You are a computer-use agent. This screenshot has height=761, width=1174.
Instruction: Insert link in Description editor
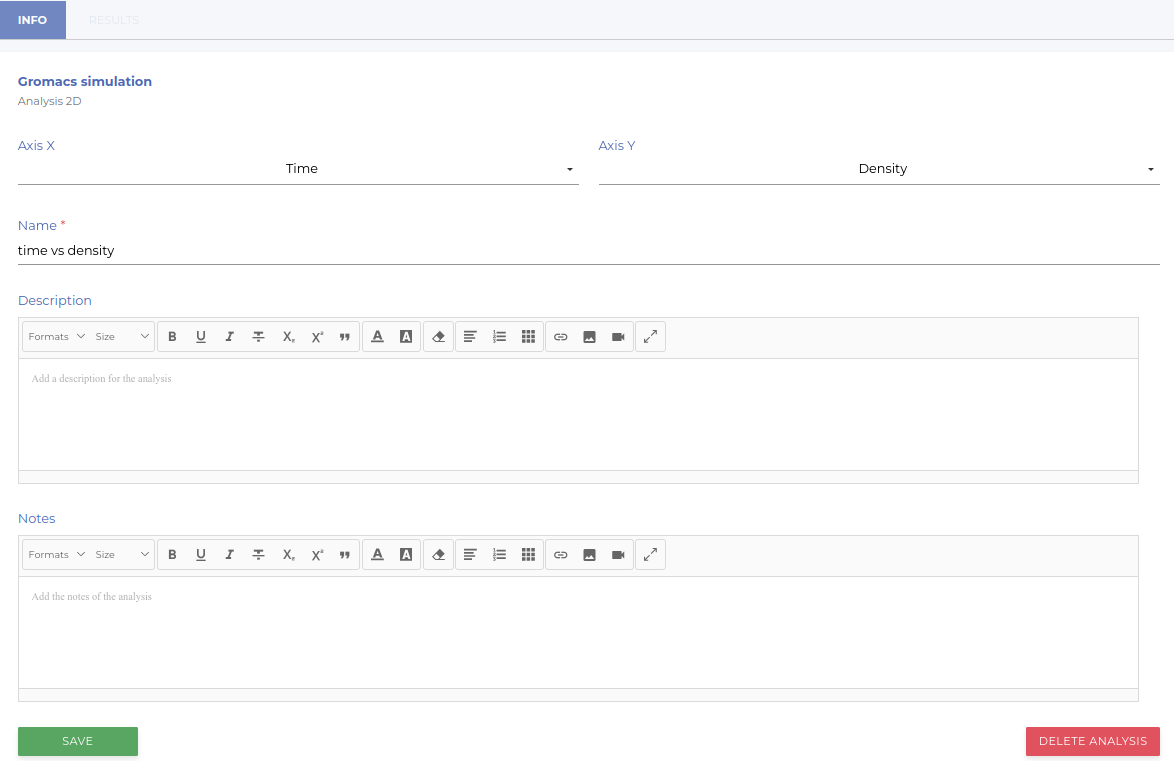pyautogui.click(x=561, y=337)
